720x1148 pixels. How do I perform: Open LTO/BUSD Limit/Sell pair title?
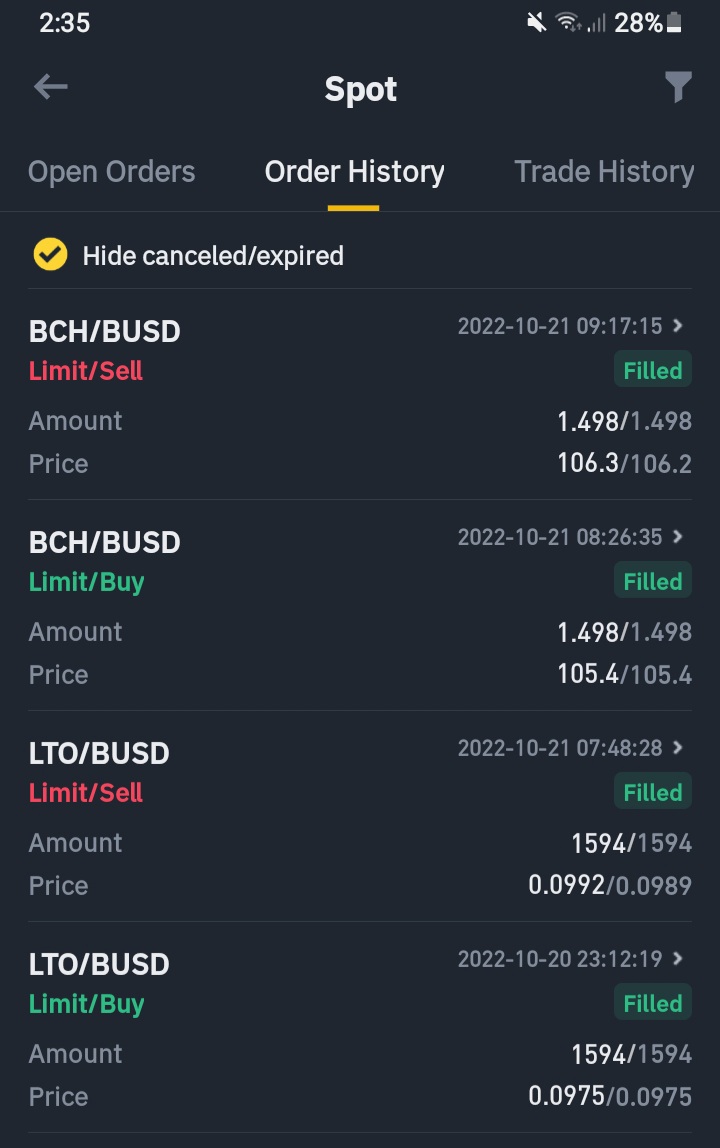(x=99, y=753)
